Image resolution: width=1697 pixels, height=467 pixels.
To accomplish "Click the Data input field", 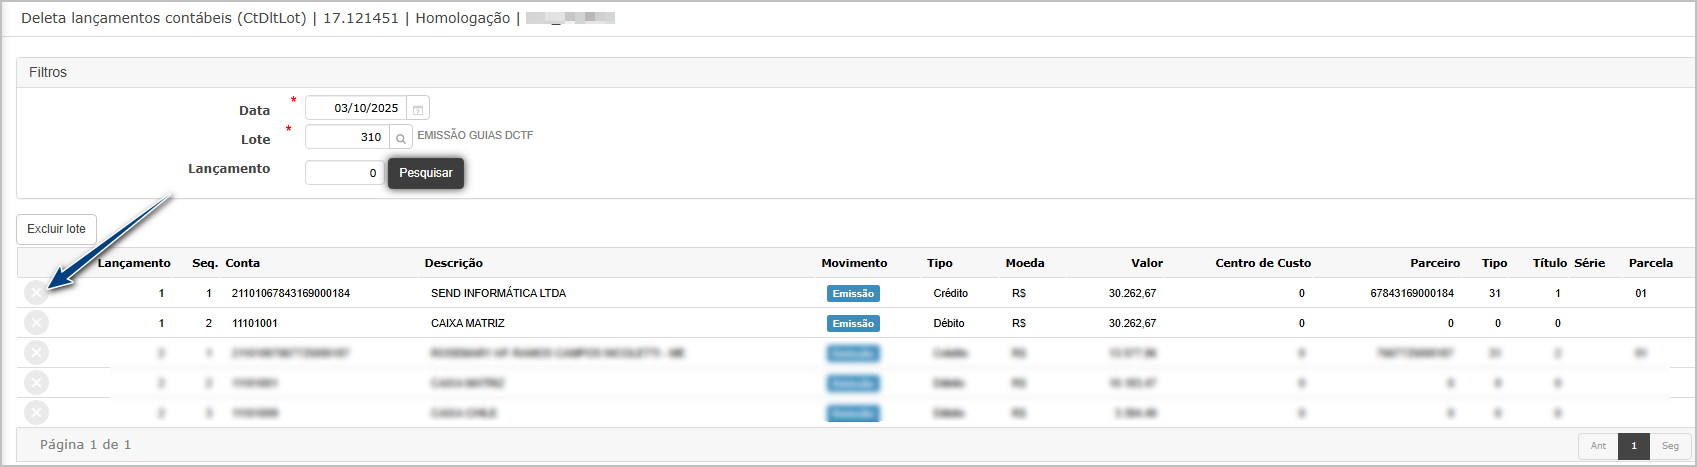I will (x=356, y=108).
